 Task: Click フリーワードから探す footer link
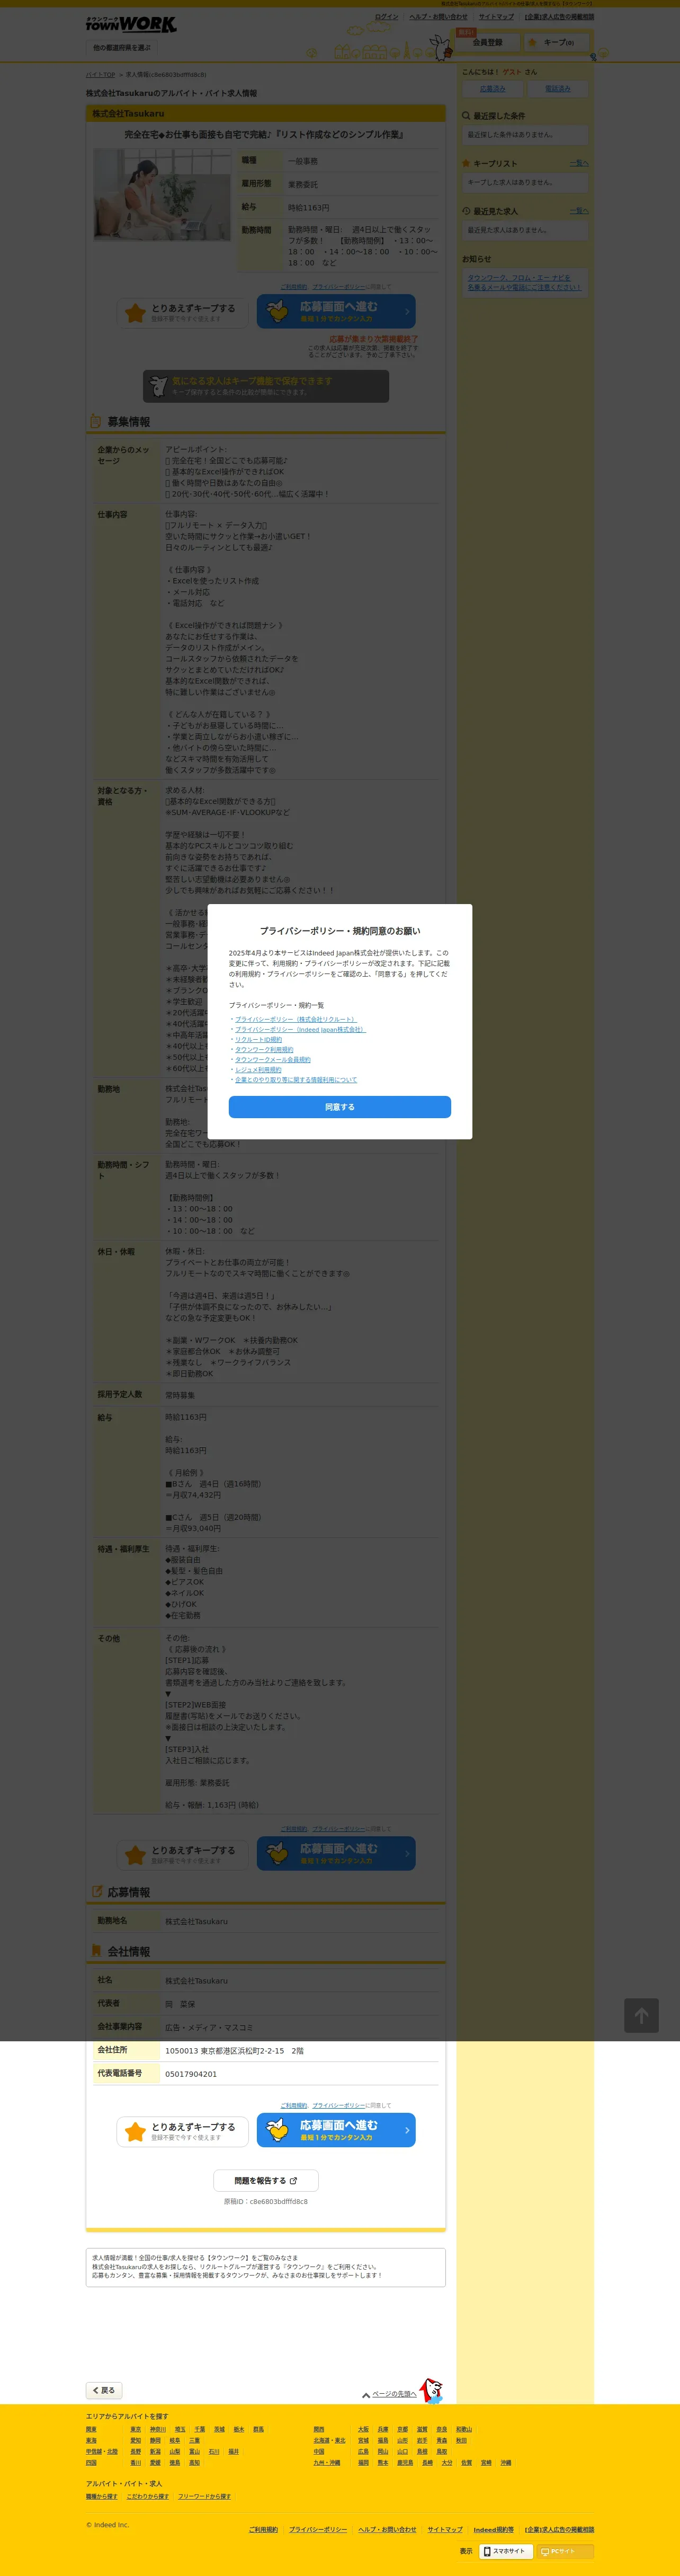(x=204, y=2496)
